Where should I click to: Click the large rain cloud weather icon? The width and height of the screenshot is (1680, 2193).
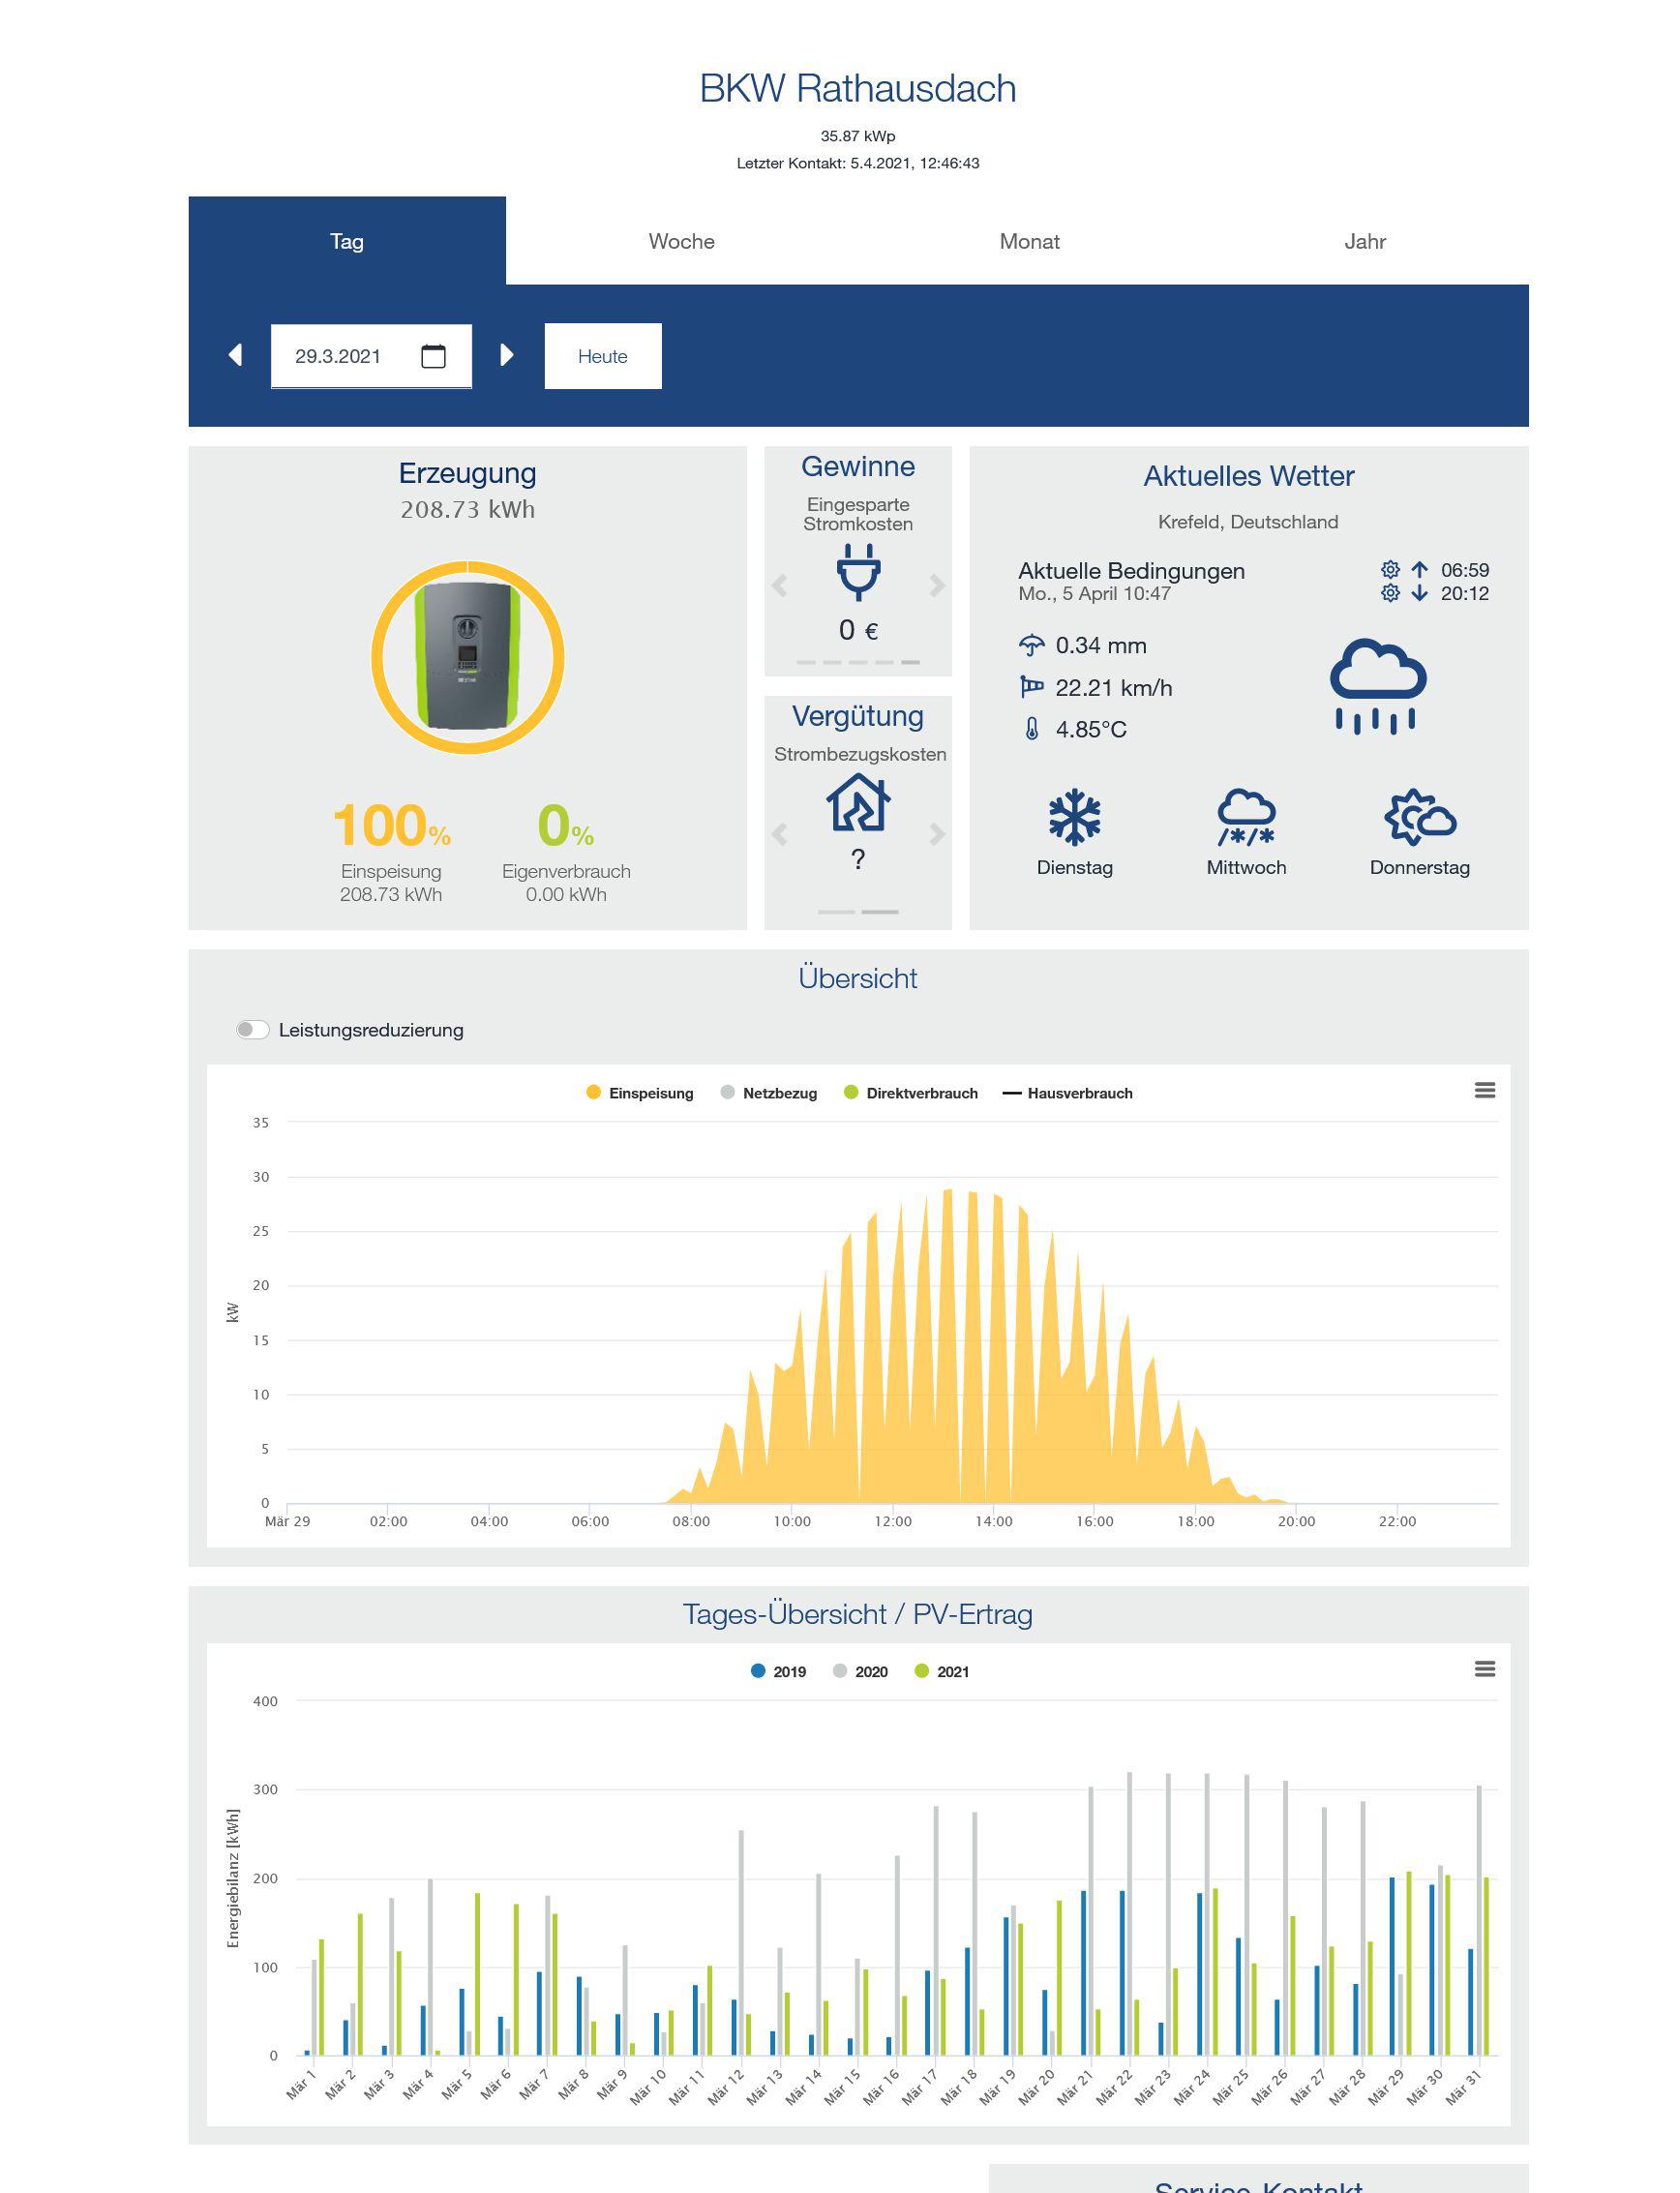(1378, 686)
